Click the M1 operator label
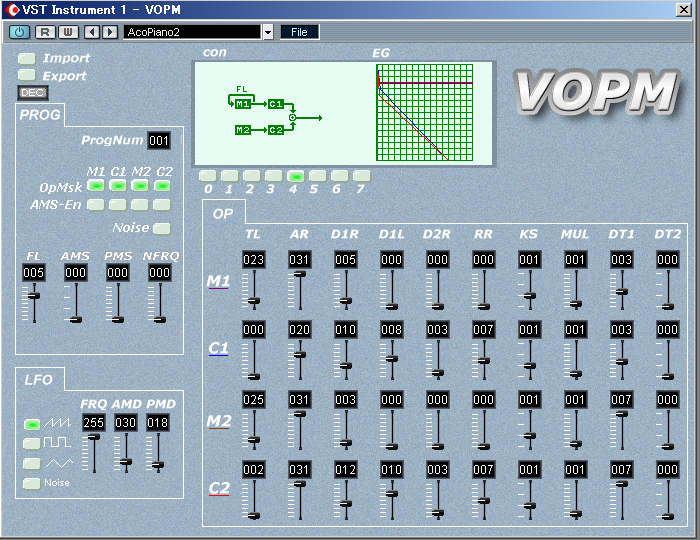 [218, 281]
